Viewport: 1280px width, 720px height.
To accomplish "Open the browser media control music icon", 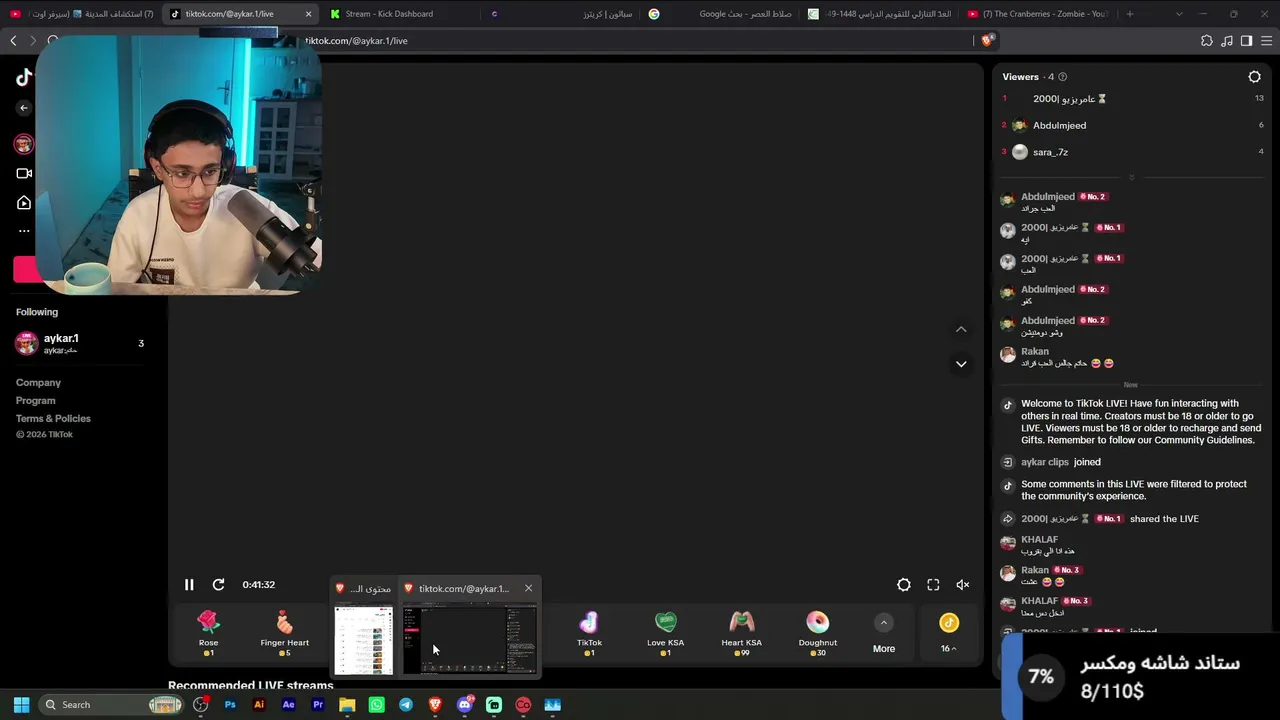I will pyautogui.click(x=1227, y=41).
